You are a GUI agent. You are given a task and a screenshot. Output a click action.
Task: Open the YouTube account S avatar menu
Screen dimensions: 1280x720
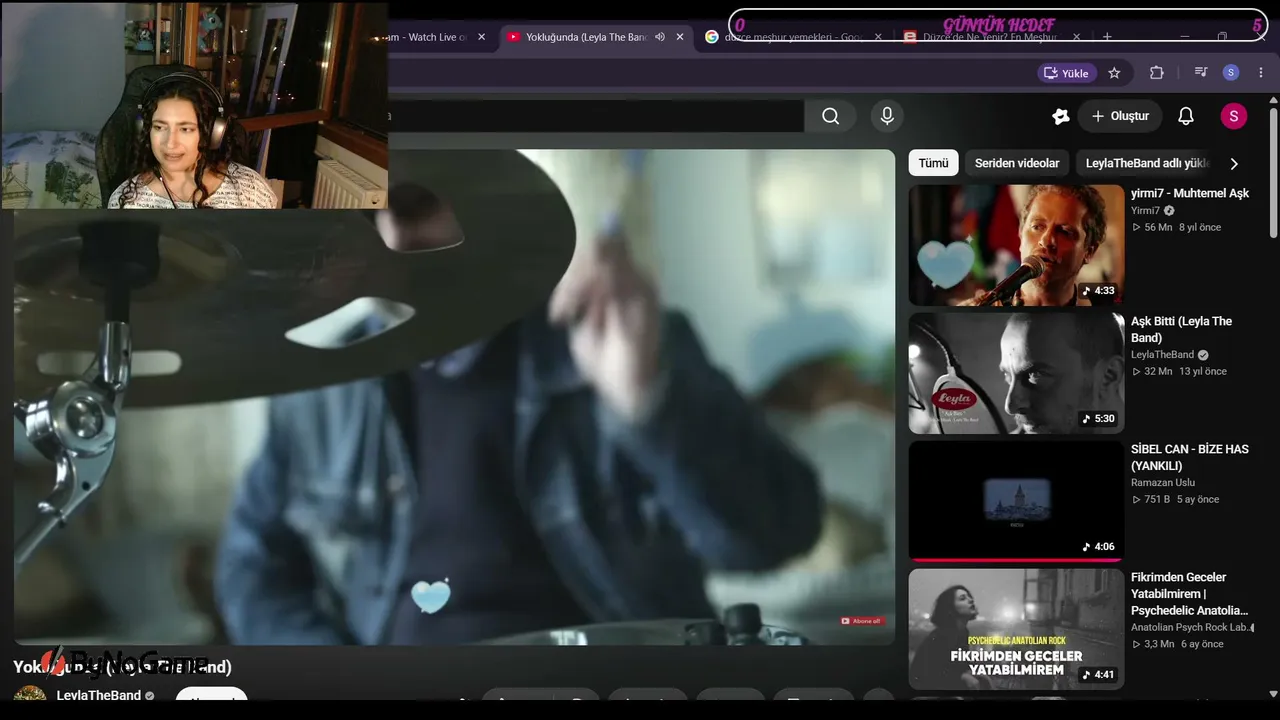(1234, 116)
